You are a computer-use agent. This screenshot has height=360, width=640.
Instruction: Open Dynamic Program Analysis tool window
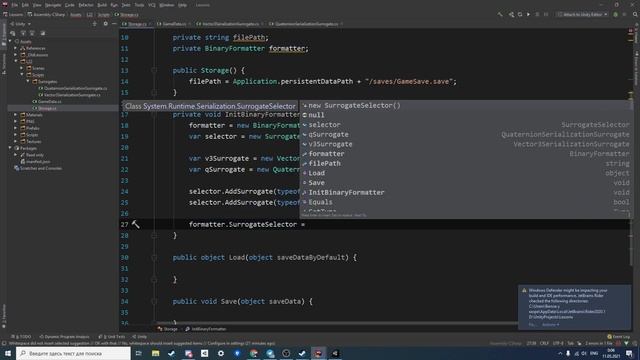(65, 337)
